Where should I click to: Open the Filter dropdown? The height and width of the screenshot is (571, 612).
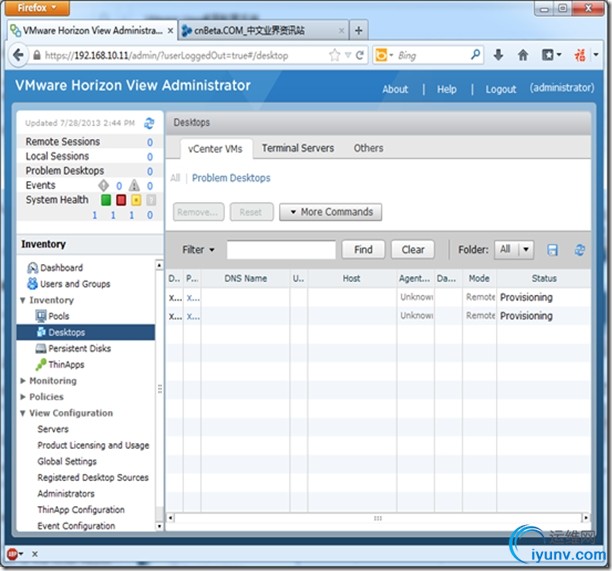(198, 250)
